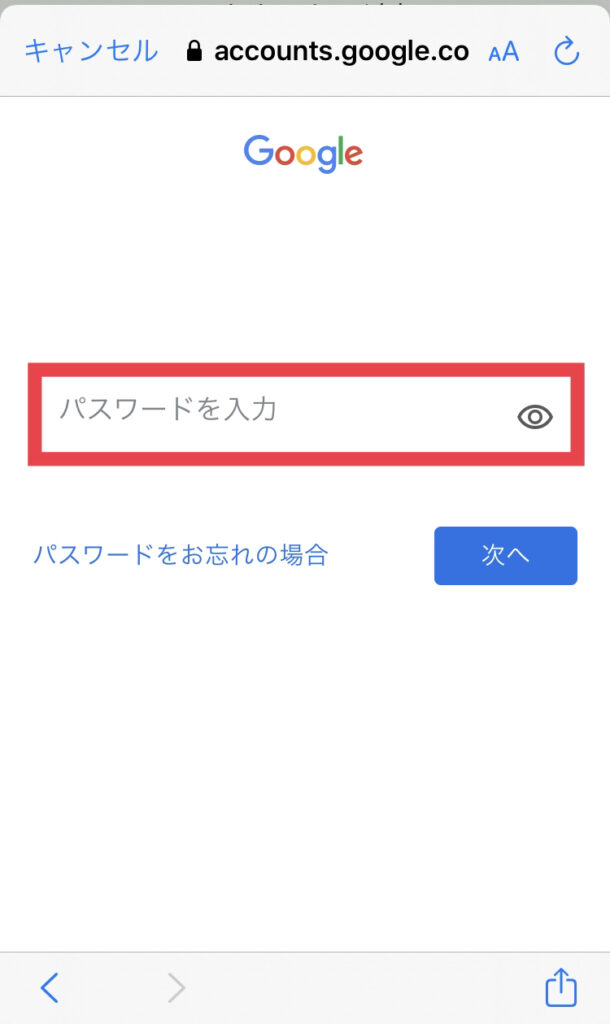The image size is (610, 1024).
Task: Dismiss the web sheet using キャンセル
Action: pos(91,51)
